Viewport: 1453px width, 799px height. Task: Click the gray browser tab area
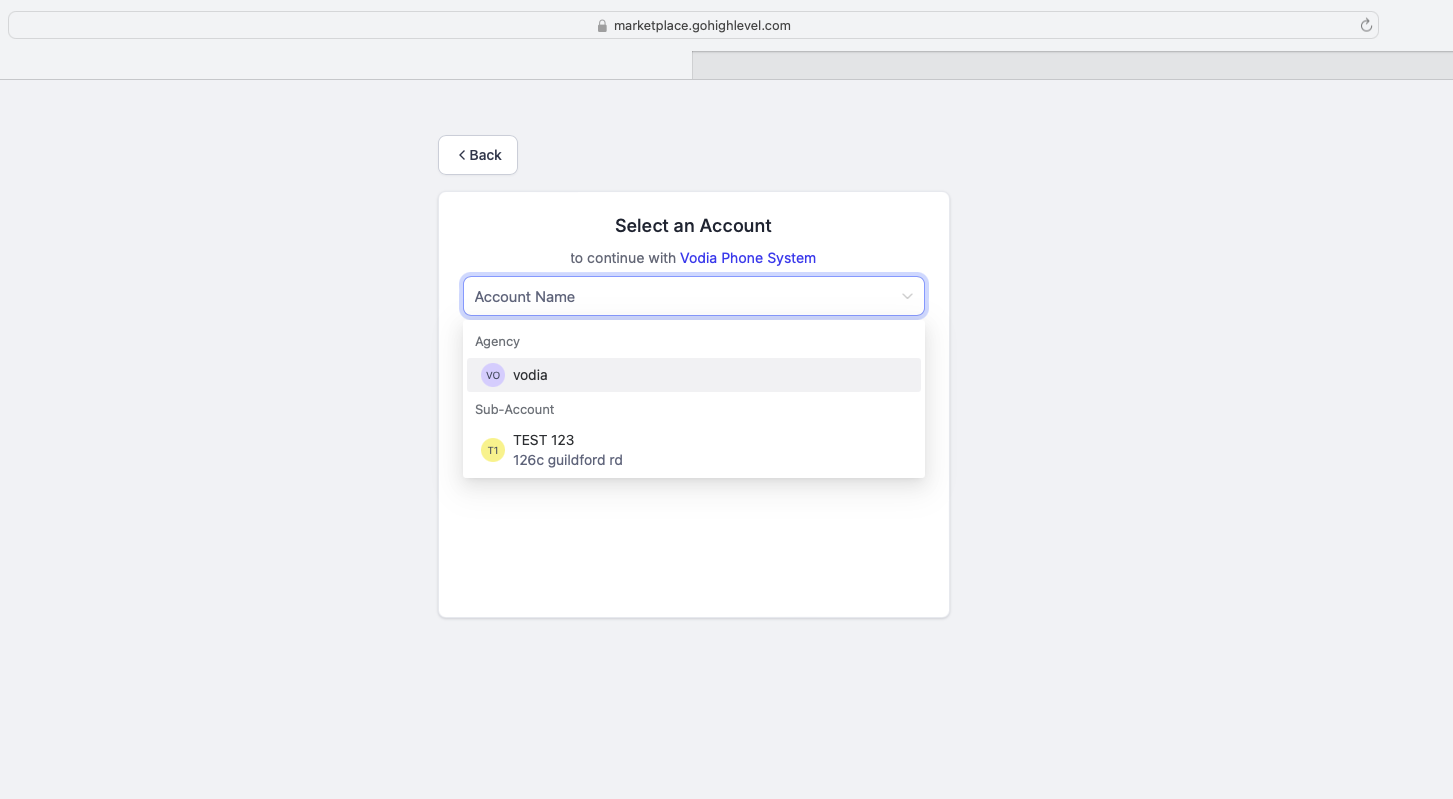coord(1072,65)
